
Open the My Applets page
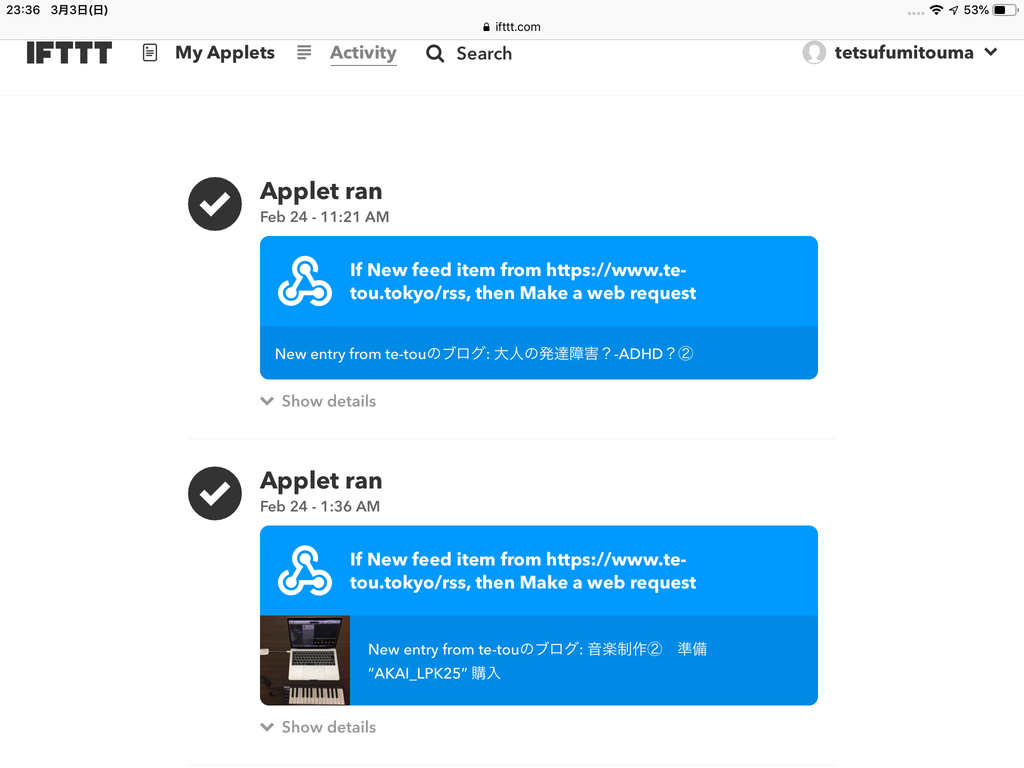(x=225, y=53)
